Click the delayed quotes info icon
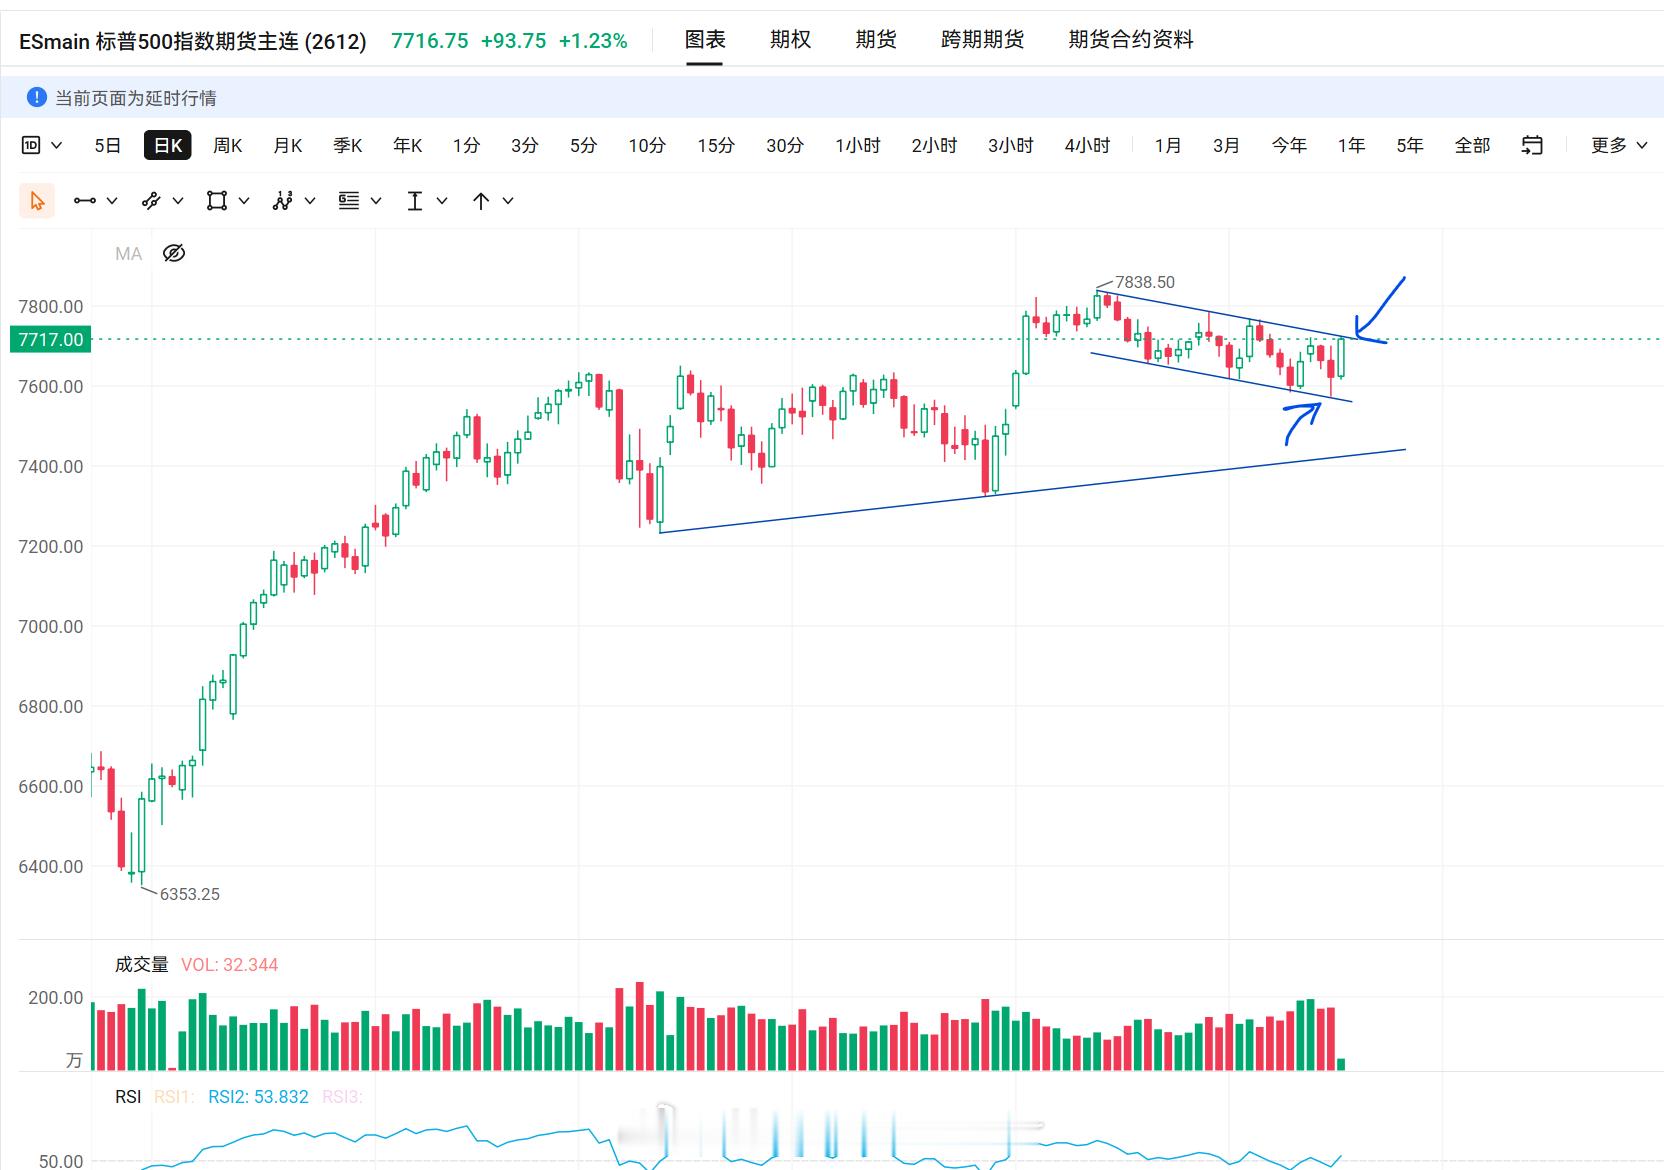This screenshot has height=1170, width=1664. click(37, 97)
